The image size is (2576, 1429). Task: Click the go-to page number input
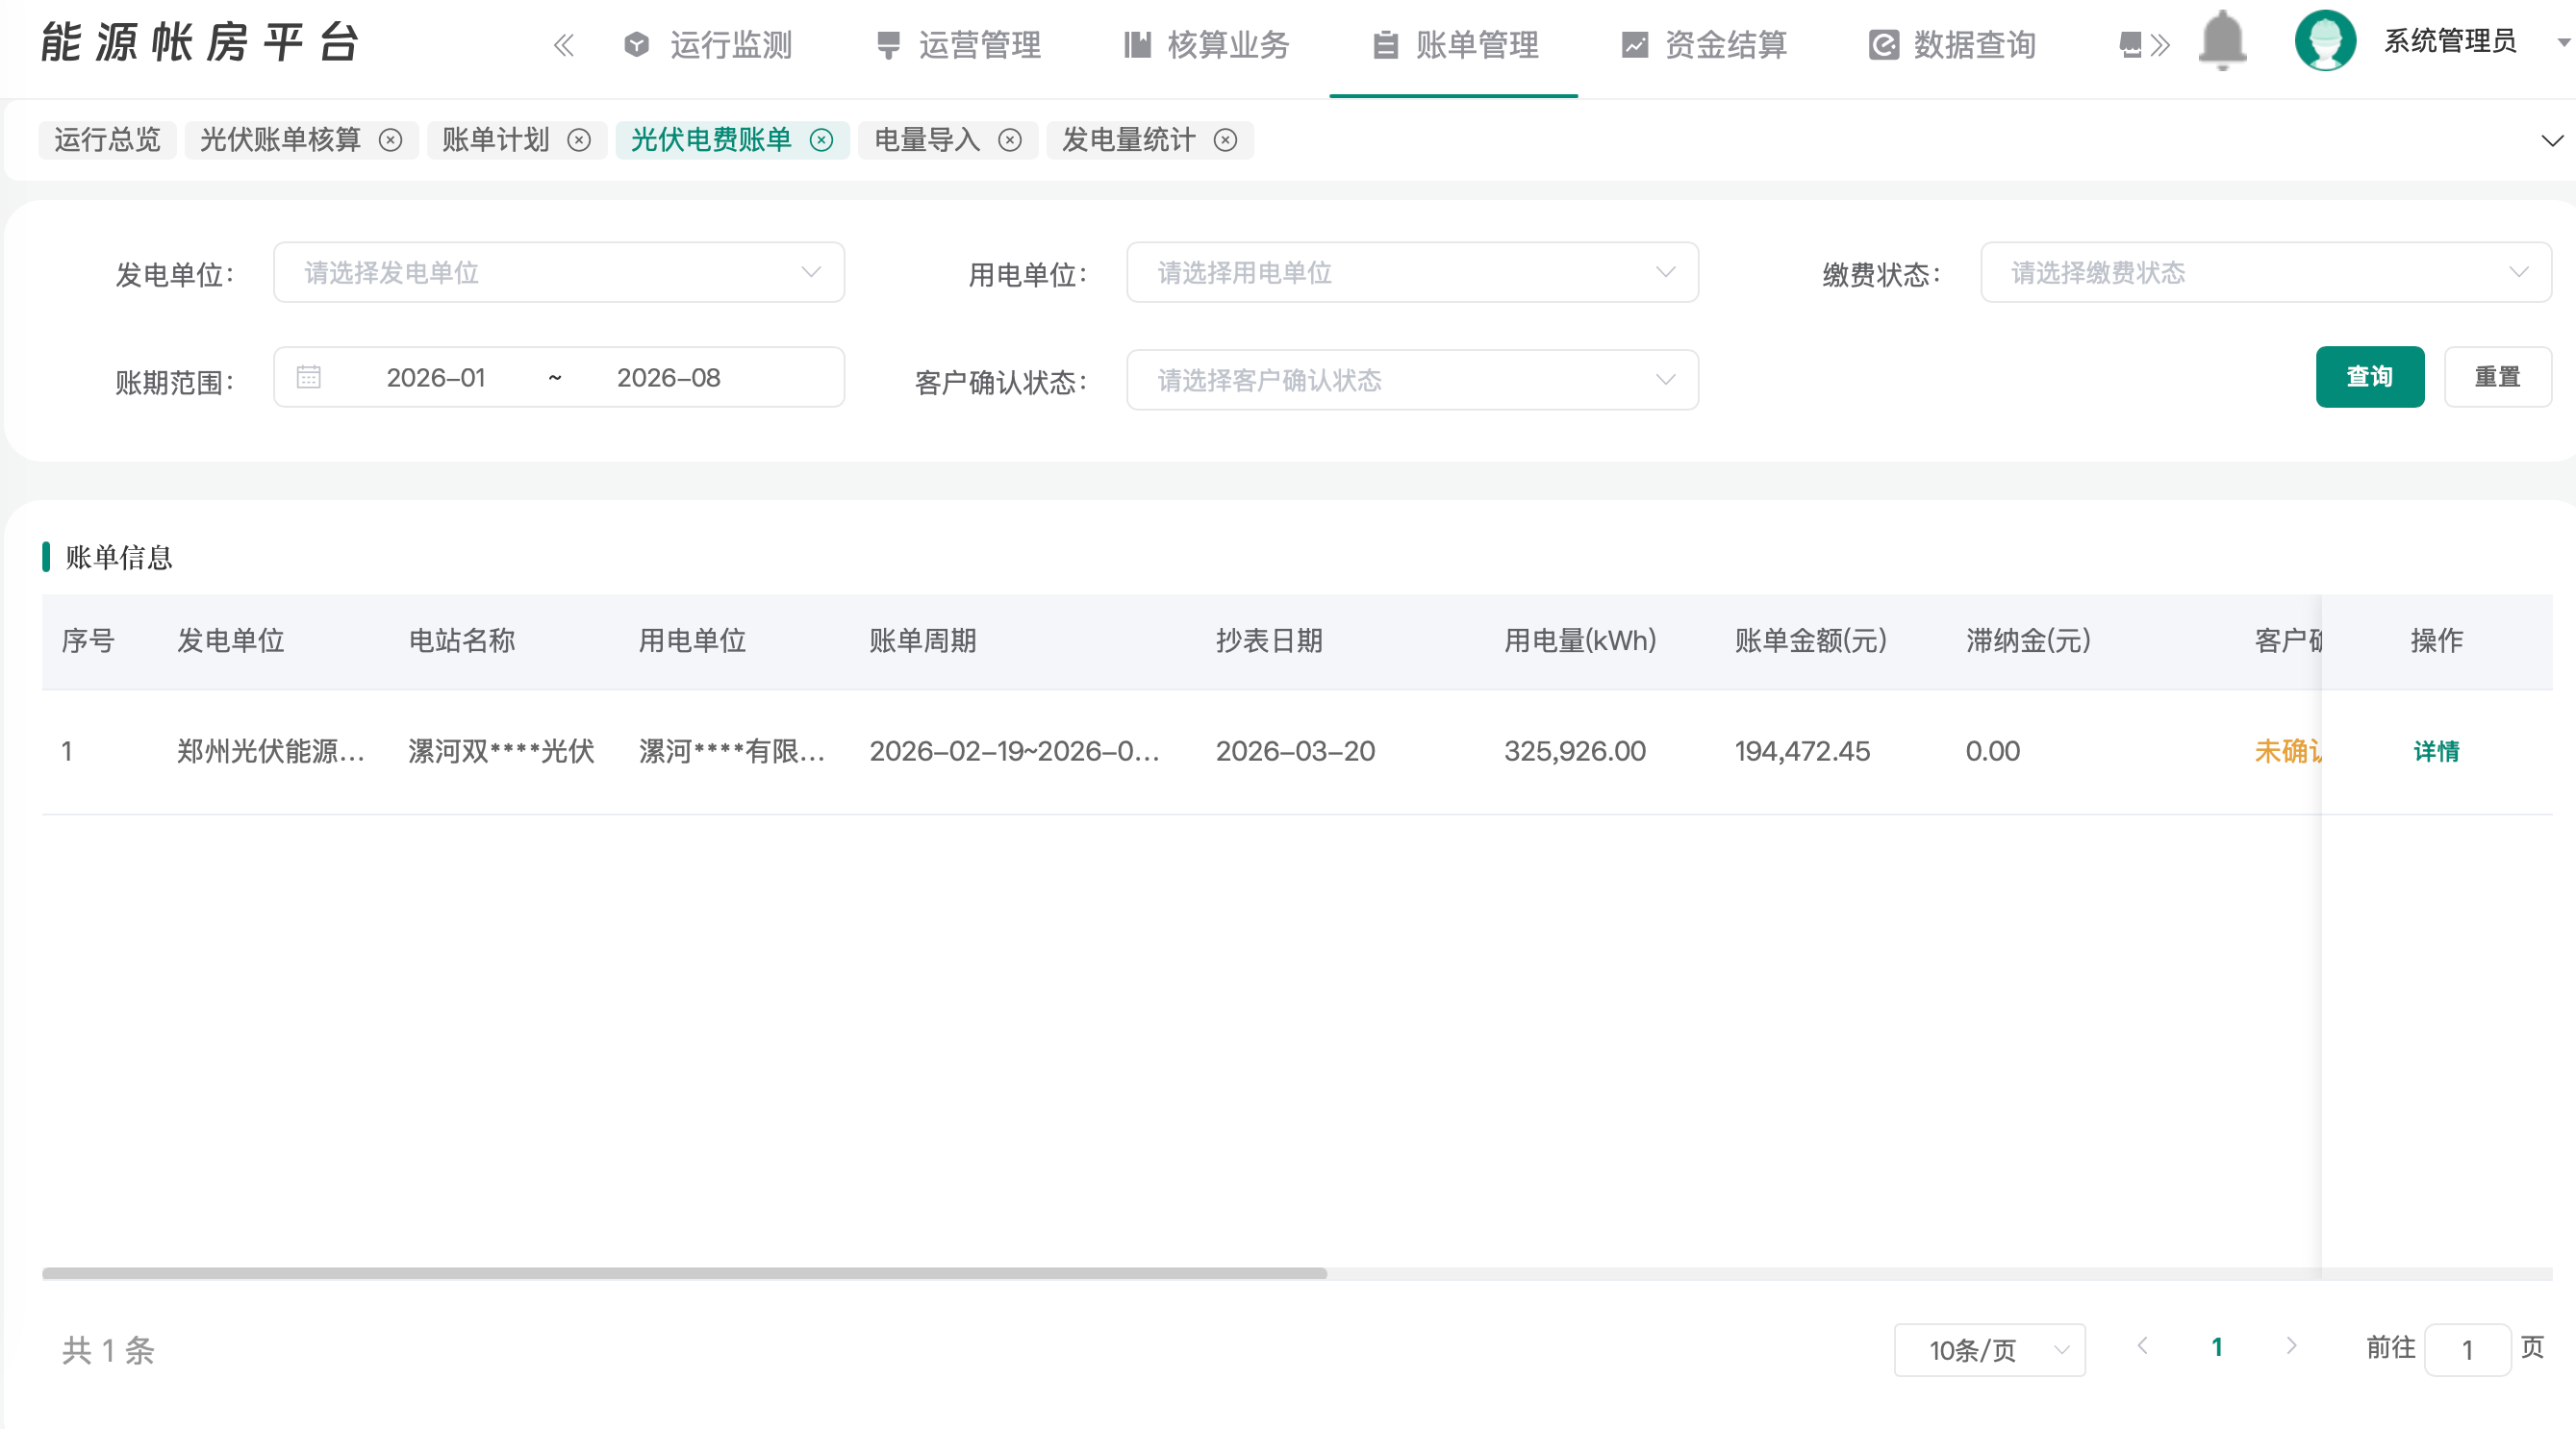coord(2467,1350)
